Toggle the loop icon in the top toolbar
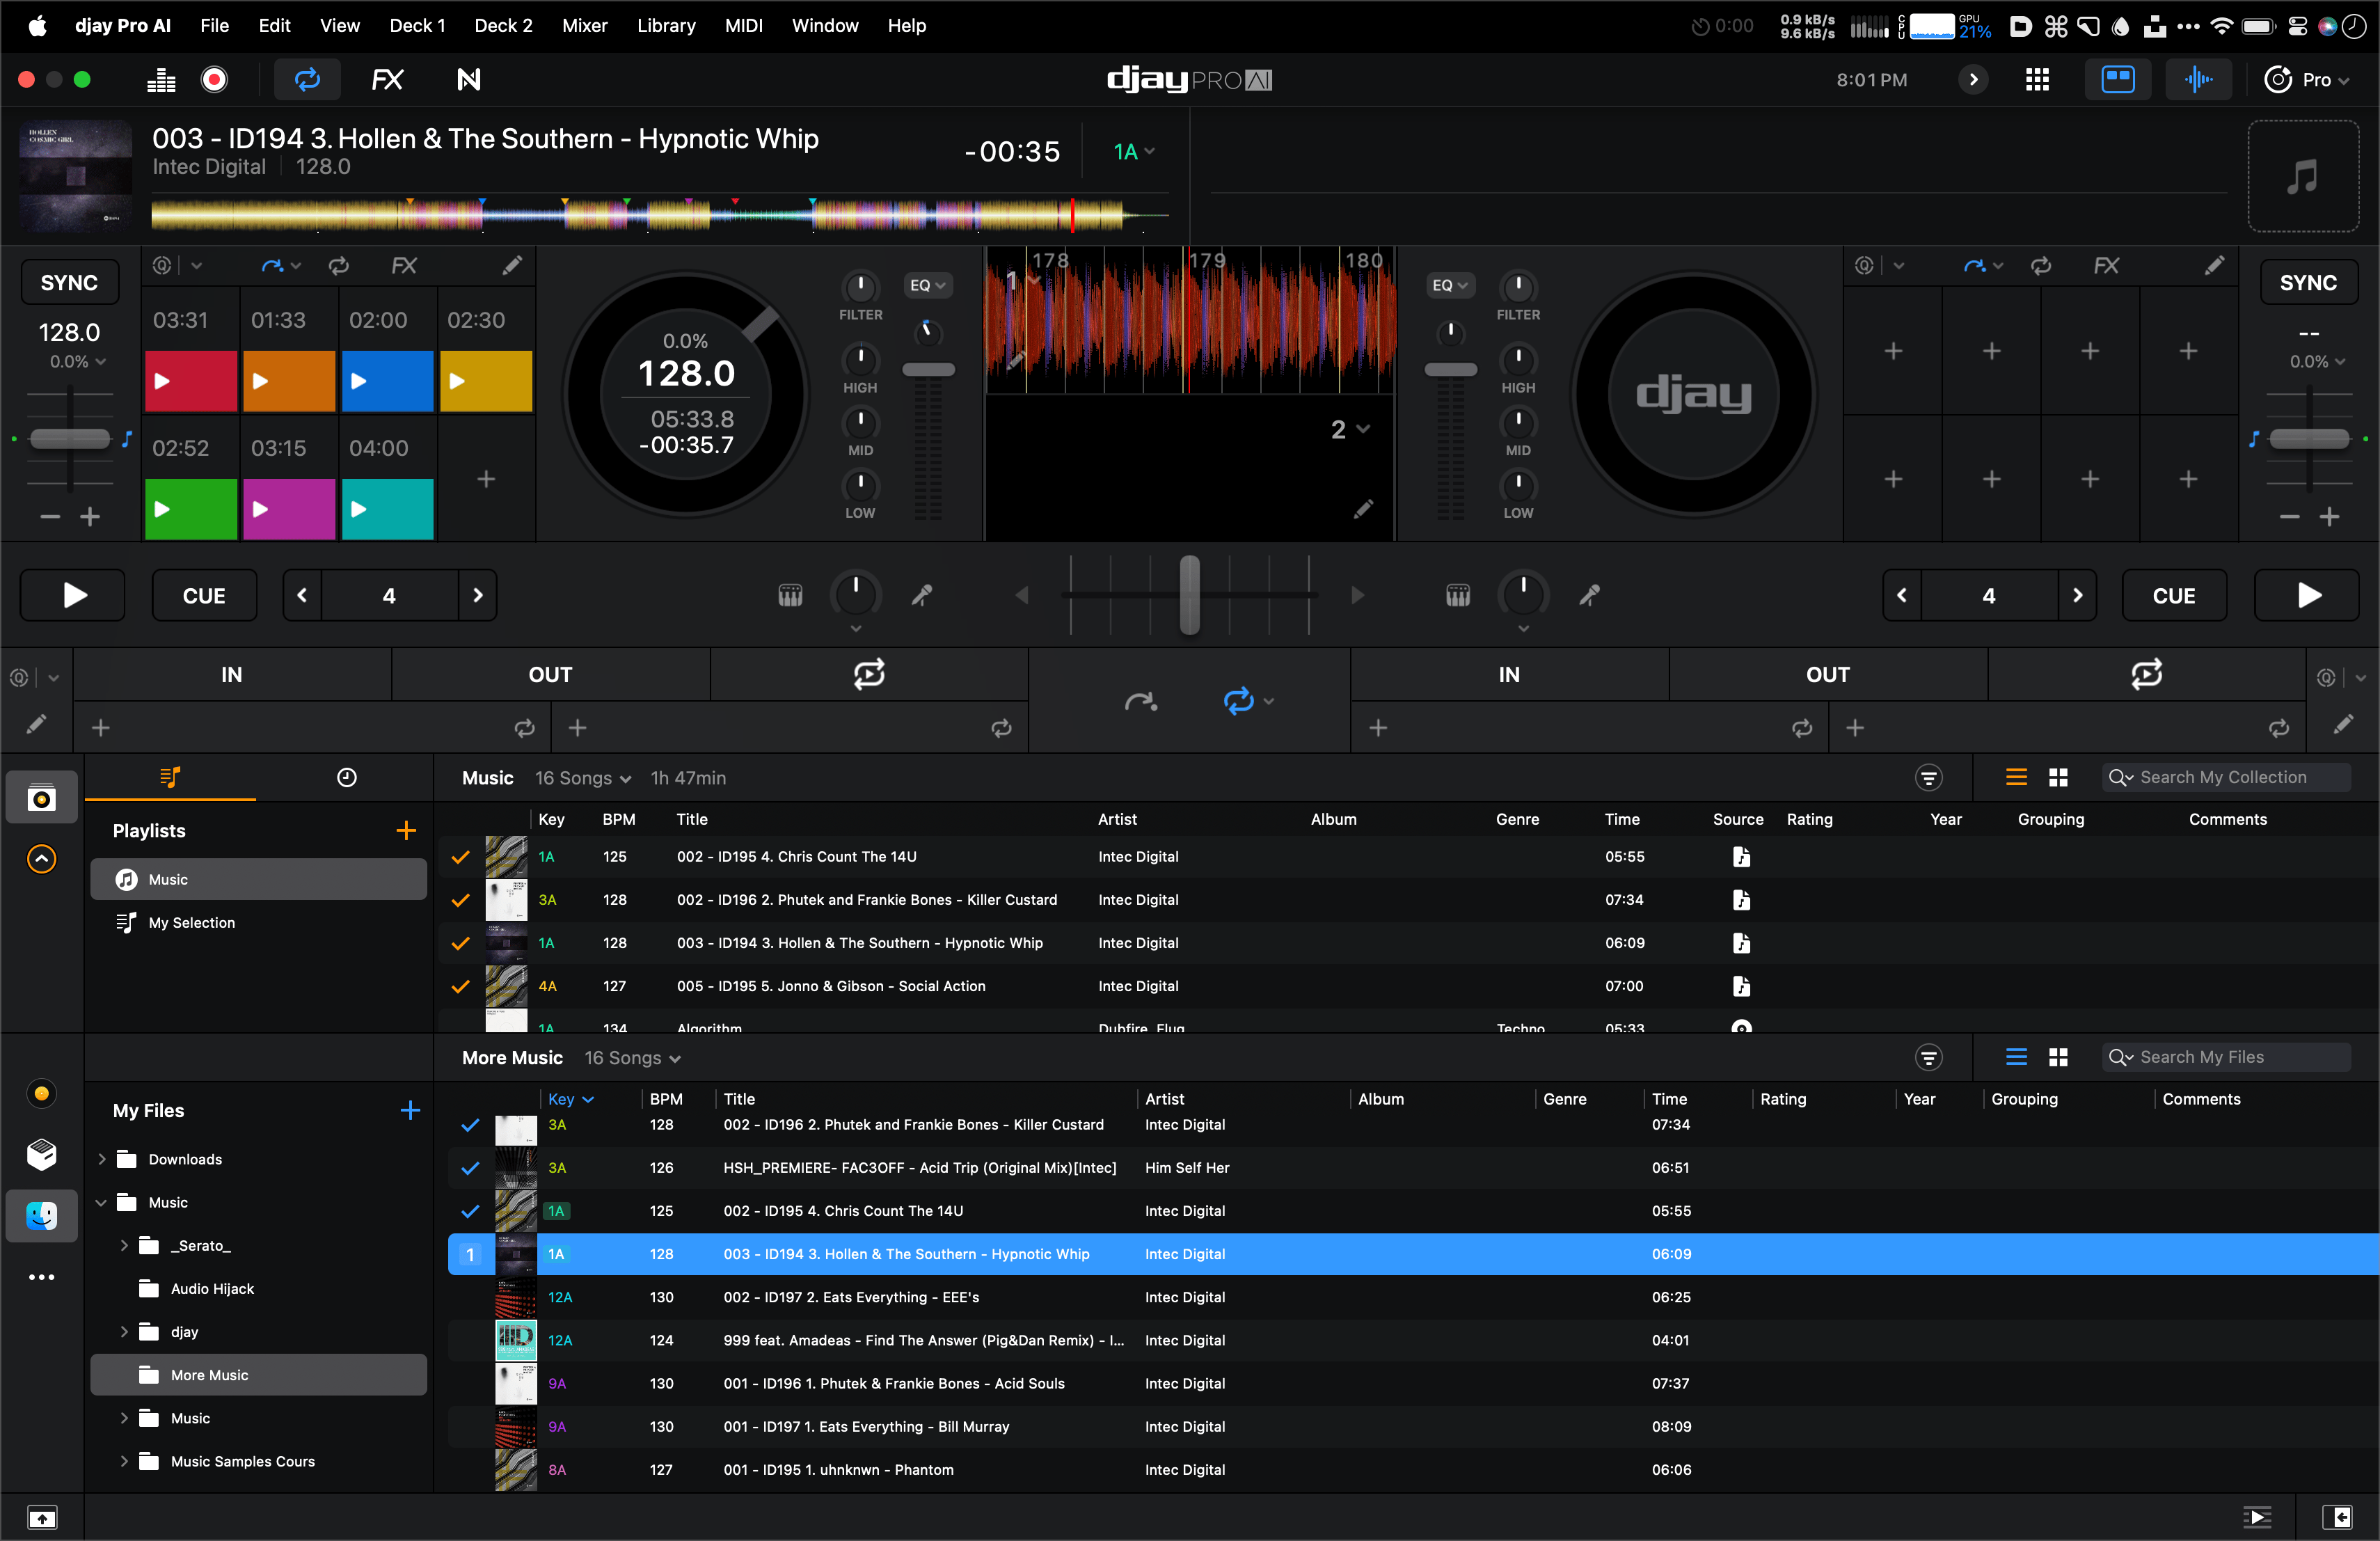The image size is (2380, 1541). click(x=307, y=79)
